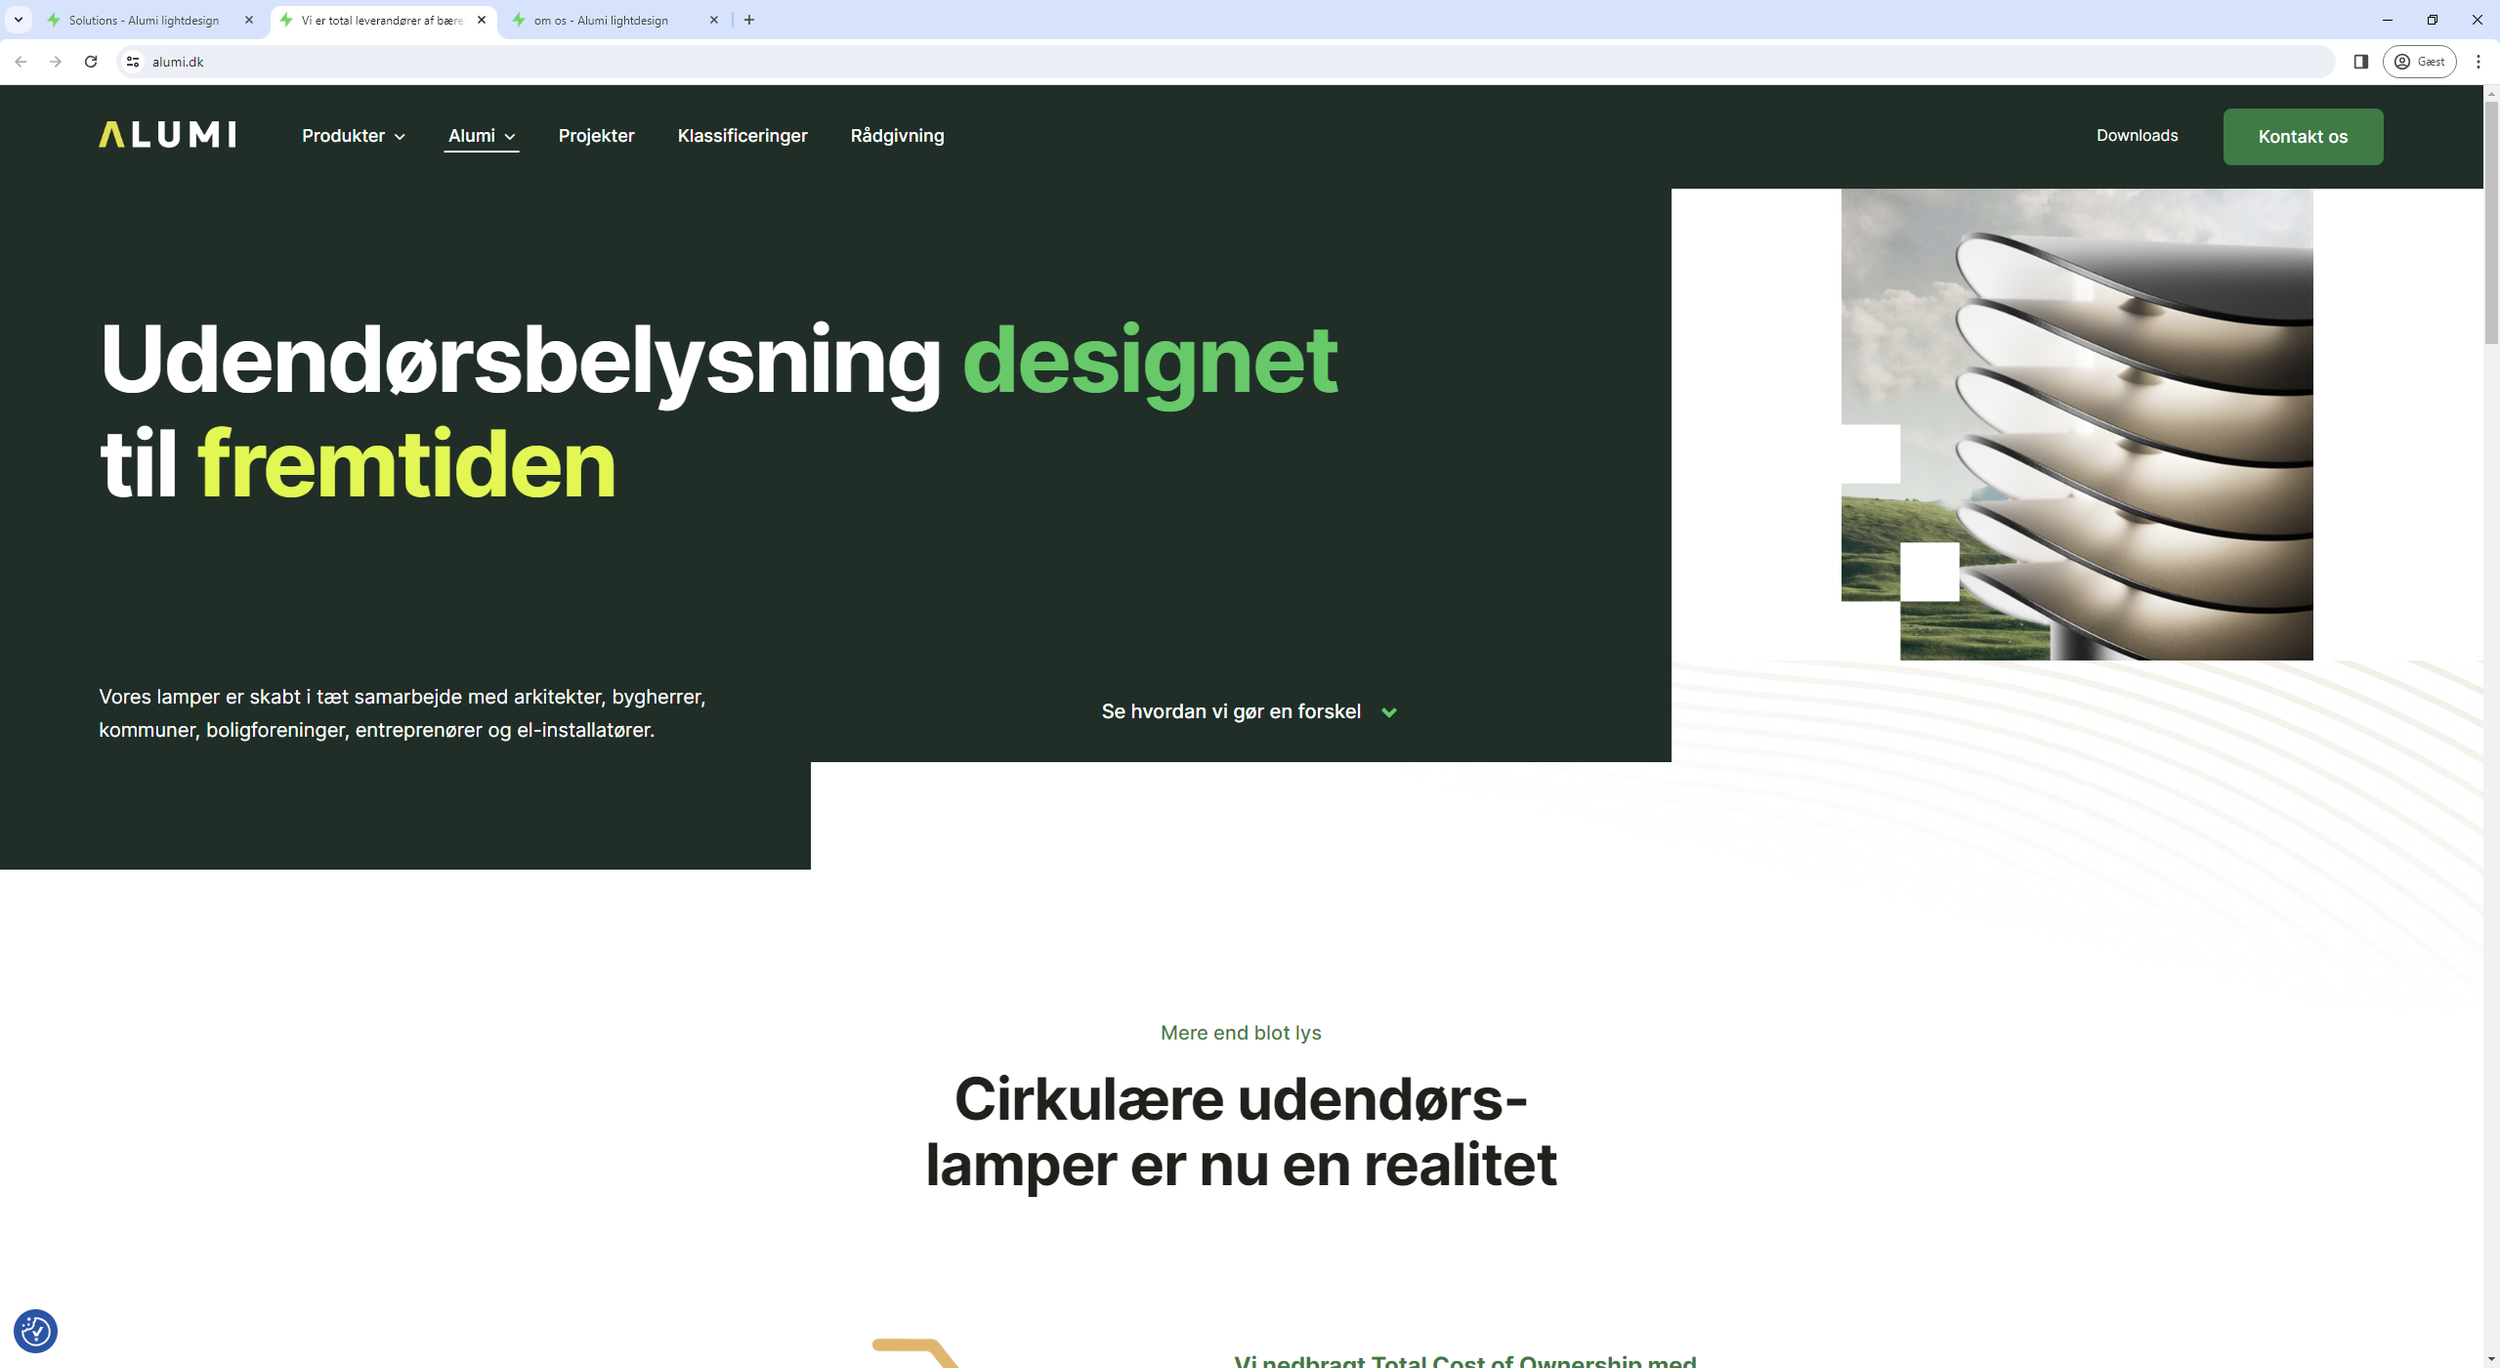Open the cookie settings badge
2500x1368 pixels.
pyautogui.click(x=36, y=1331)
